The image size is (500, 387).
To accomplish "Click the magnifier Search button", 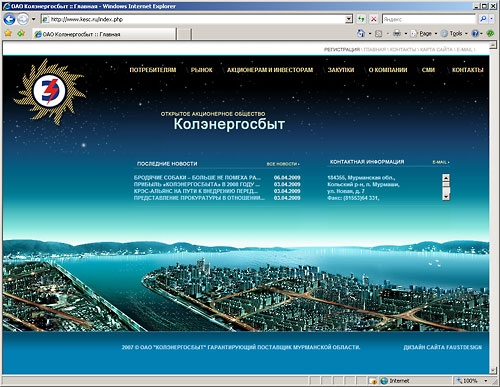I will click(x=483, y=19).
